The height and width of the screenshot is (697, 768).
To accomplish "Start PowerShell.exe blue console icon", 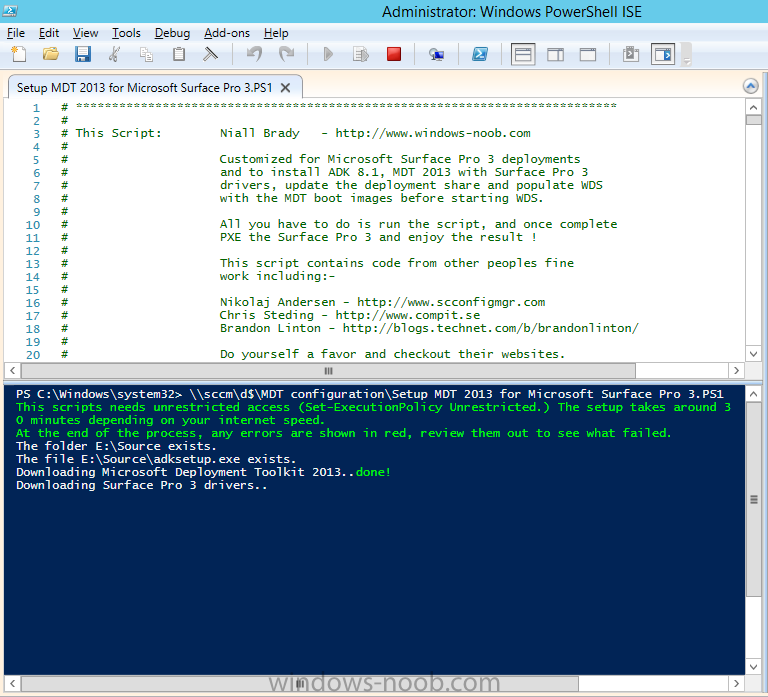I will pyautogui.click(x=480, y=54).
